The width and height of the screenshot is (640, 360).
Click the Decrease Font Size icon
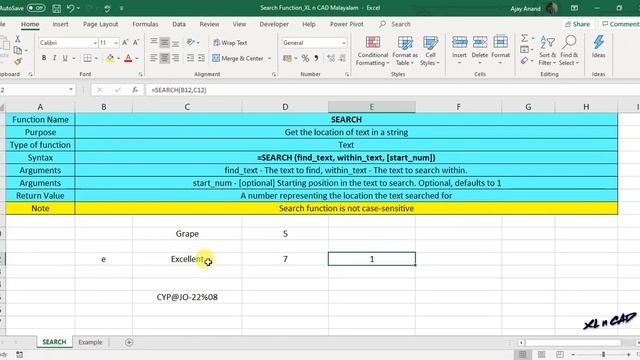pyautogui.click(x=136, y=42)
